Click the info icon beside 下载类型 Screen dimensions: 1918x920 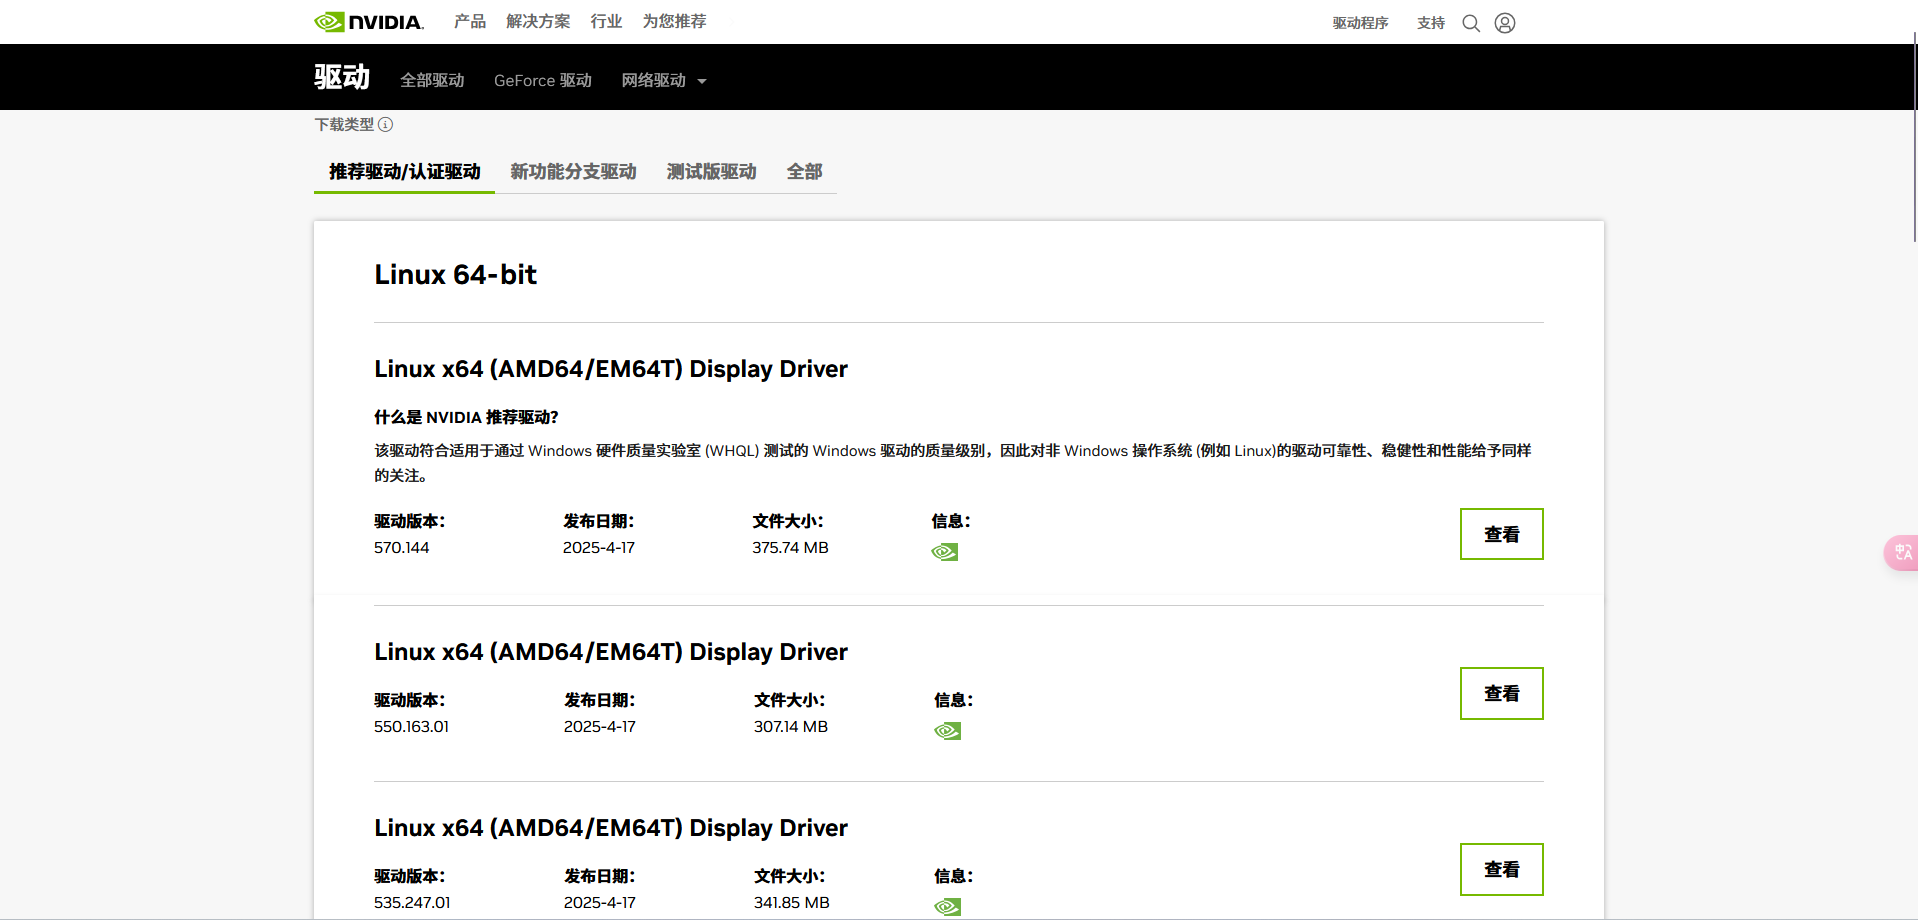386,124
